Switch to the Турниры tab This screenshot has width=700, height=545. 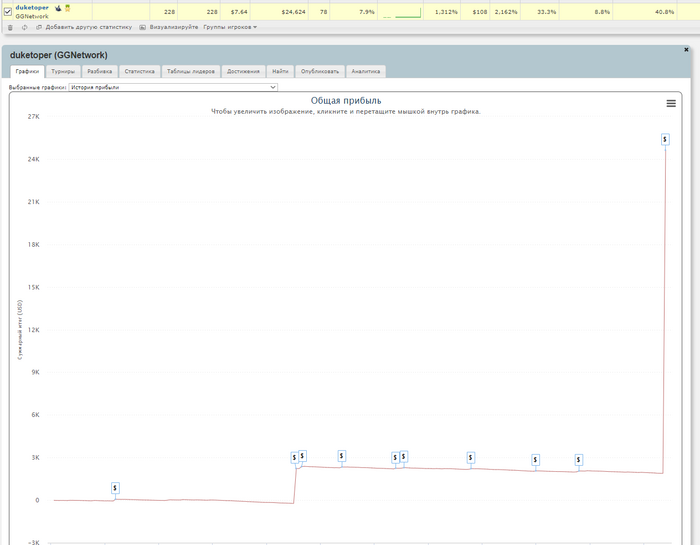tap(63, 71)
